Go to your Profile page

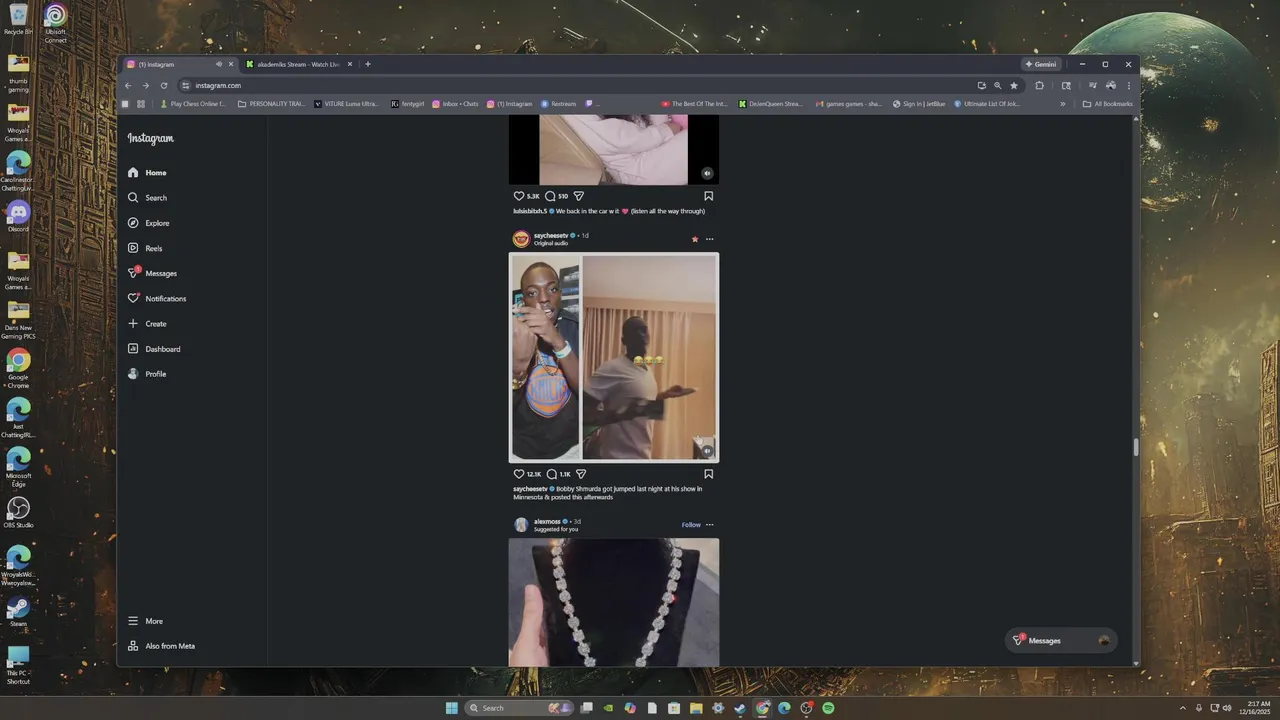pyautogui.click(x=147, y=374)
